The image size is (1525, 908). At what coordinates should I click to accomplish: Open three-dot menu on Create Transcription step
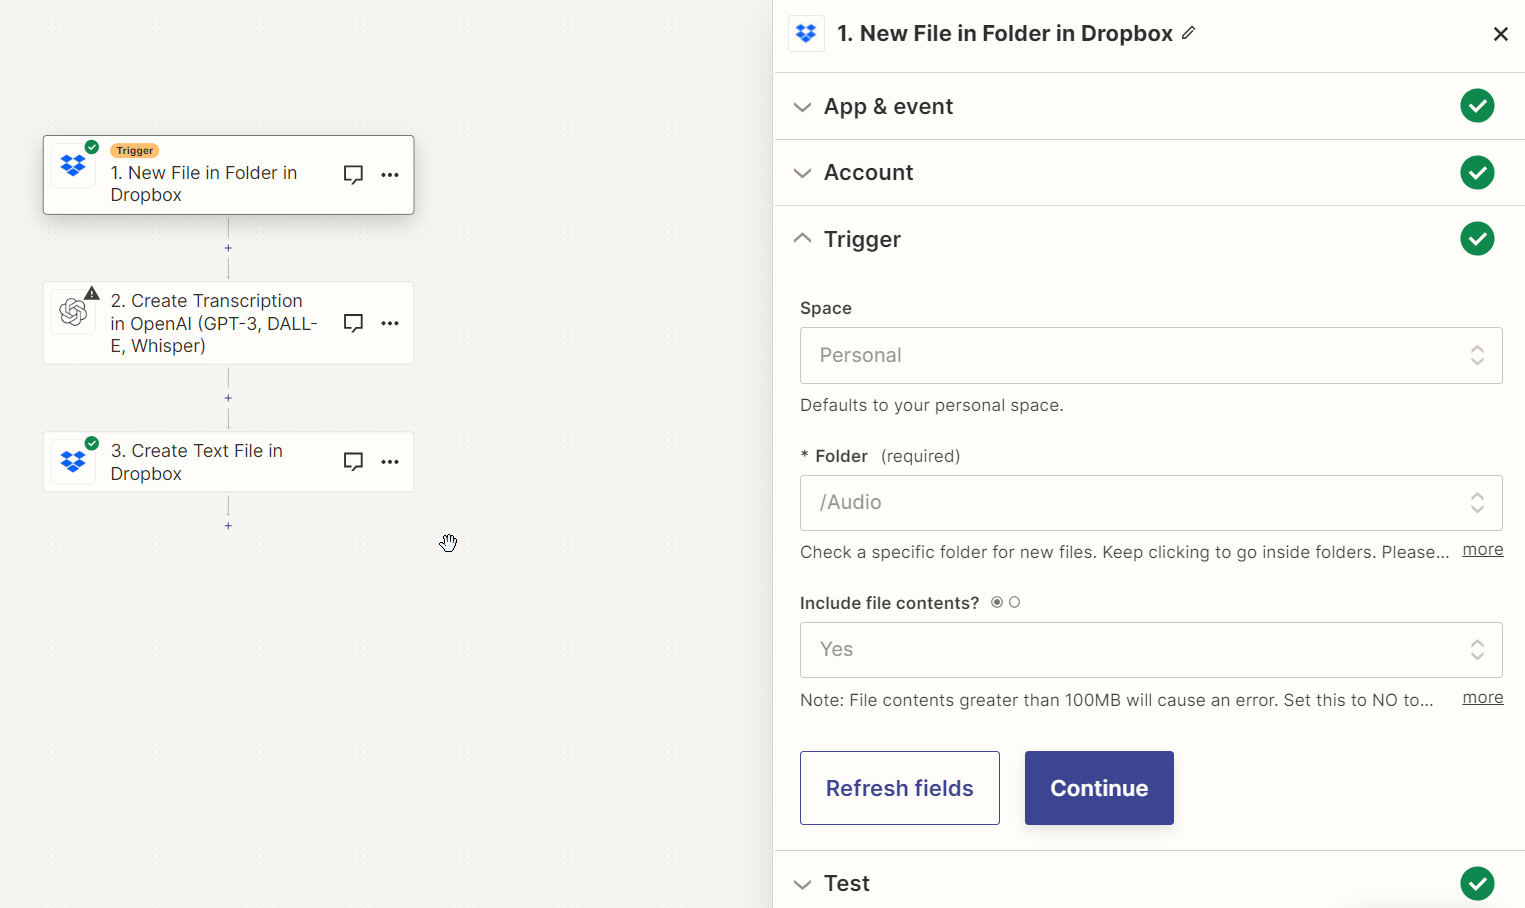[x=390, y=323]
